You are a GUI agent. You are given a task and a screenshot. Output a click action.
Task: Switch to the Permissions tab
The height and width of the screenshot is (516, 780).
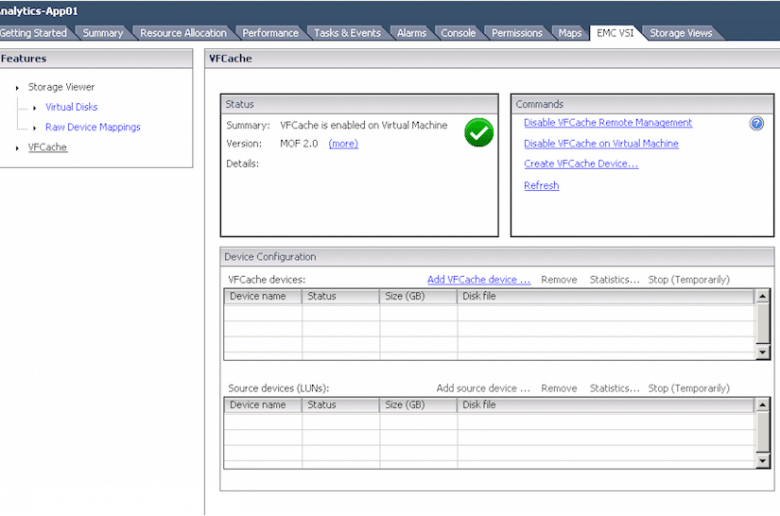517,33
